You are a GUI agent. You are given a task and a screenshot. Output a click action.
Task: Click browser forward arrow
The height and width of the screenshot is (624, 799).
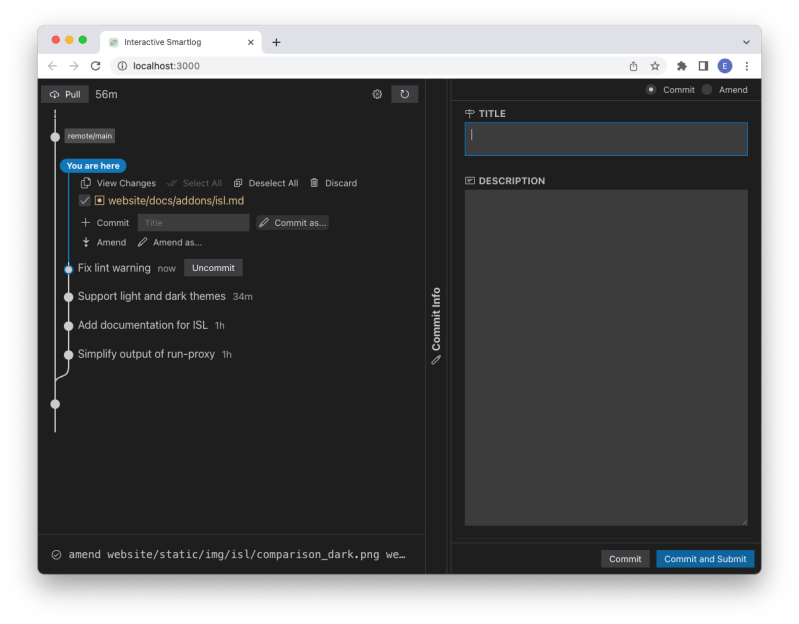[x=74, y=66]
